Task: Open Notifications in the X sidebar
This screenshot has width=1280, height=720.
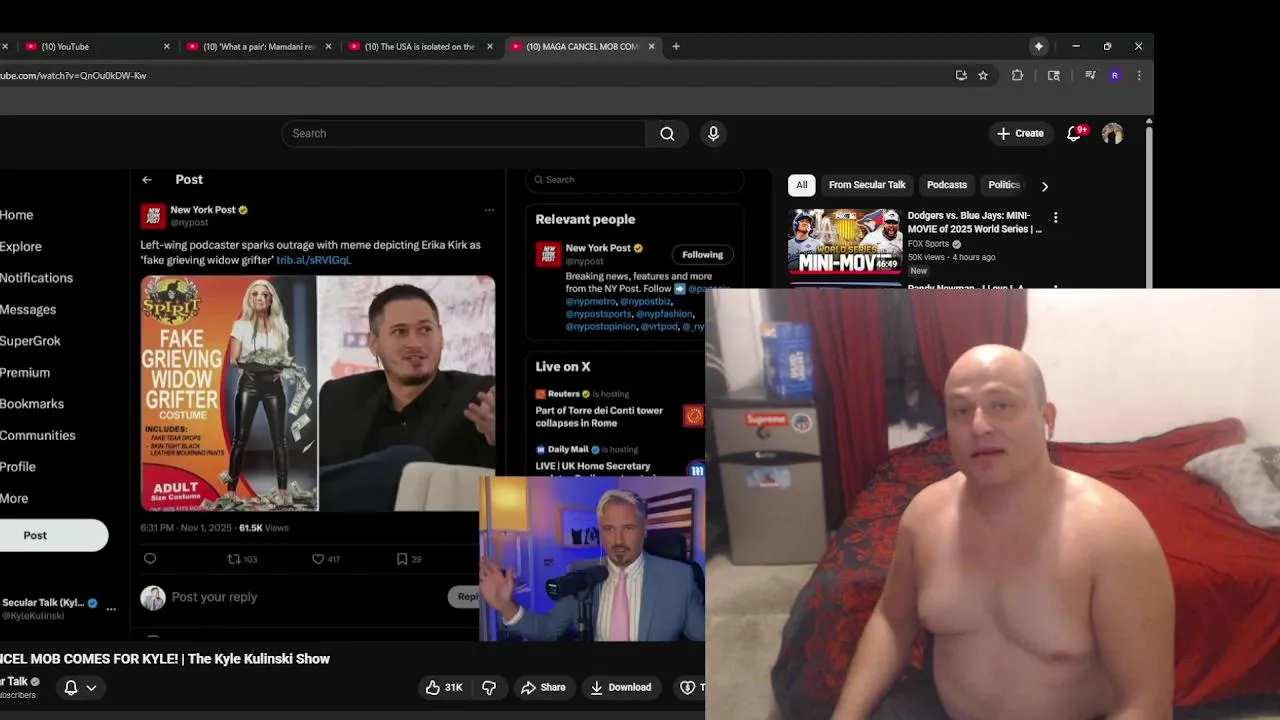Action: 36,278
